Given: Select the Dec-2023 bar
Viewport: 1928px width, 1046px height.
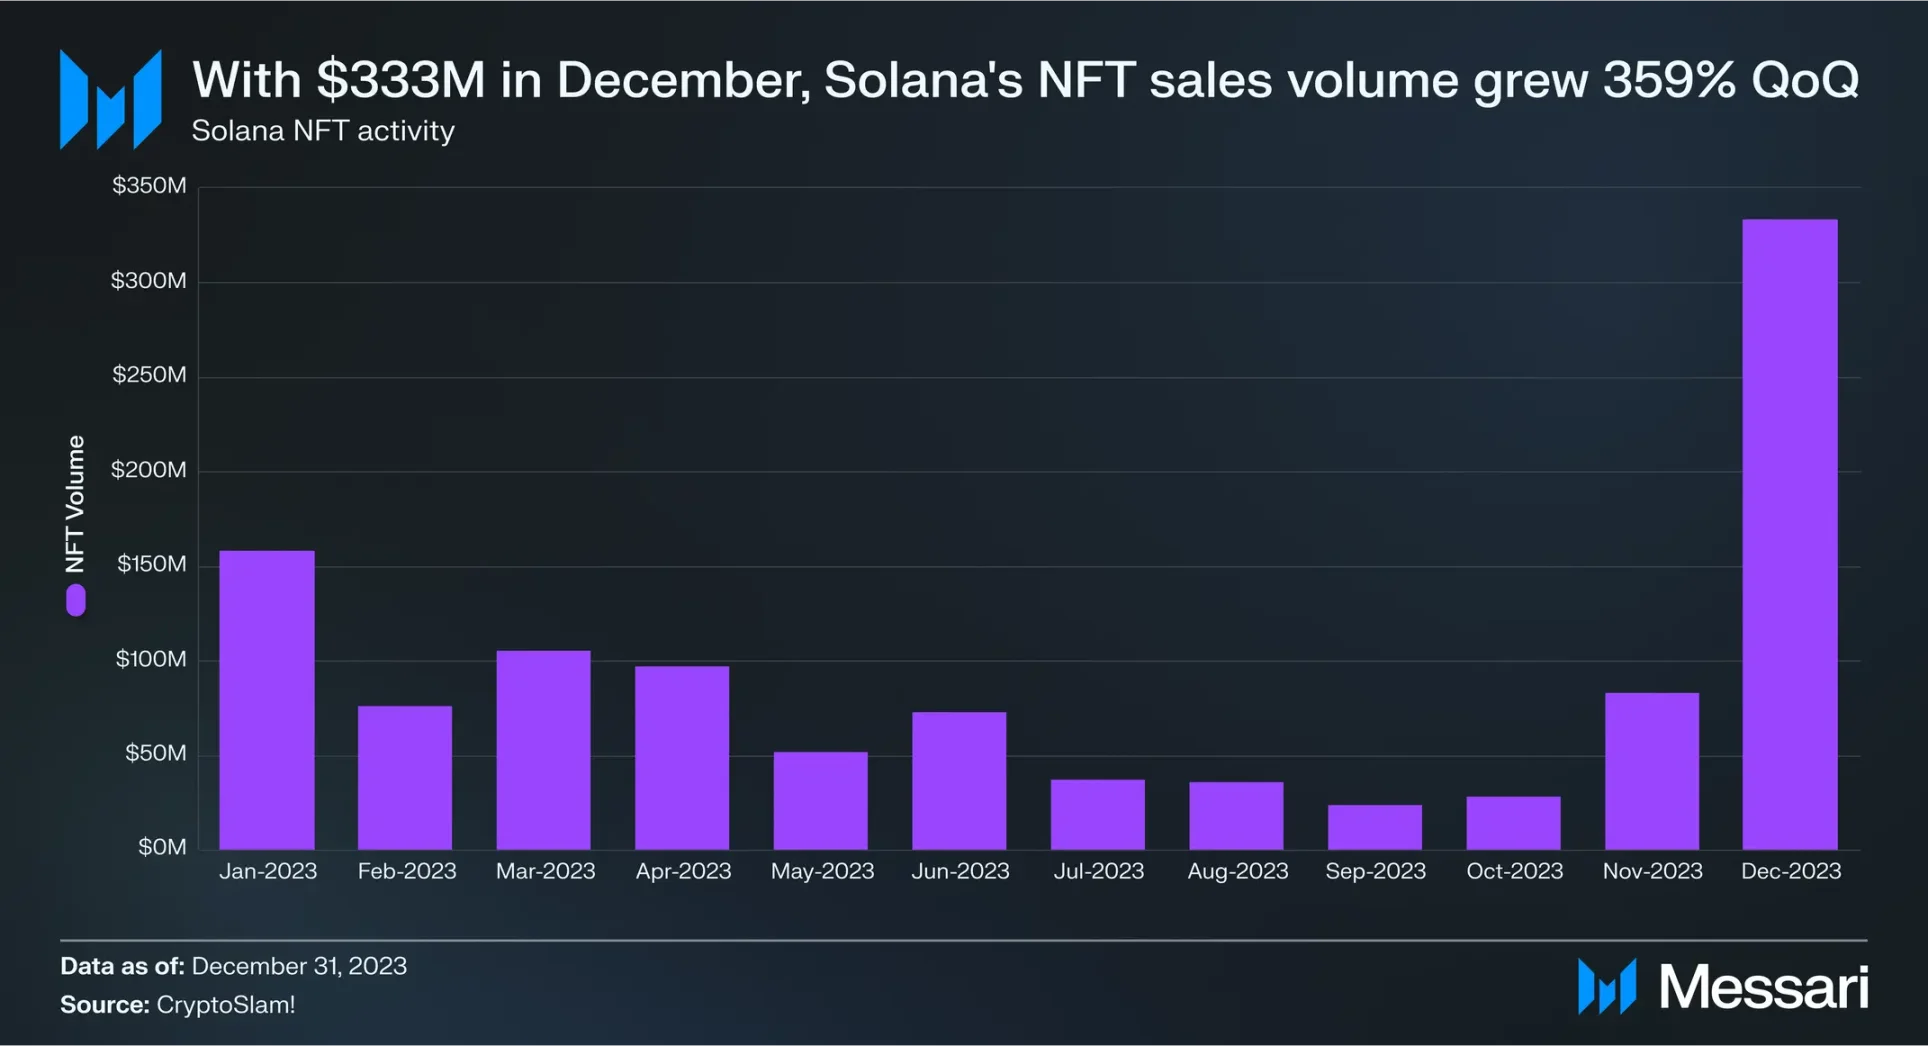Looking at the screenshot, I should pyautogui.click(x=1790, y=534).
